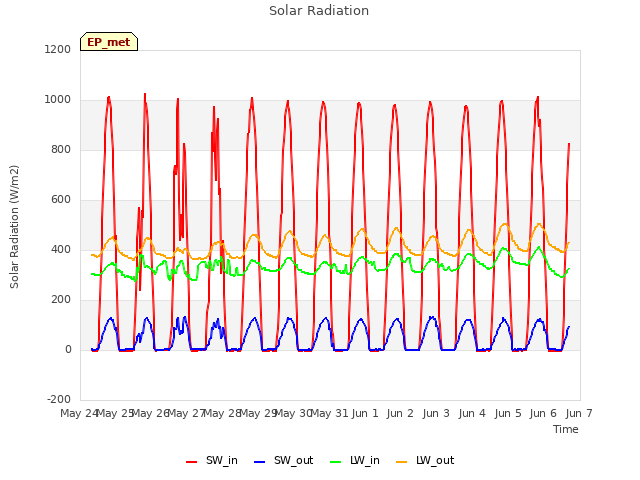Click the 400 y-axis tick label
The image size is (640, 480).
61,249
